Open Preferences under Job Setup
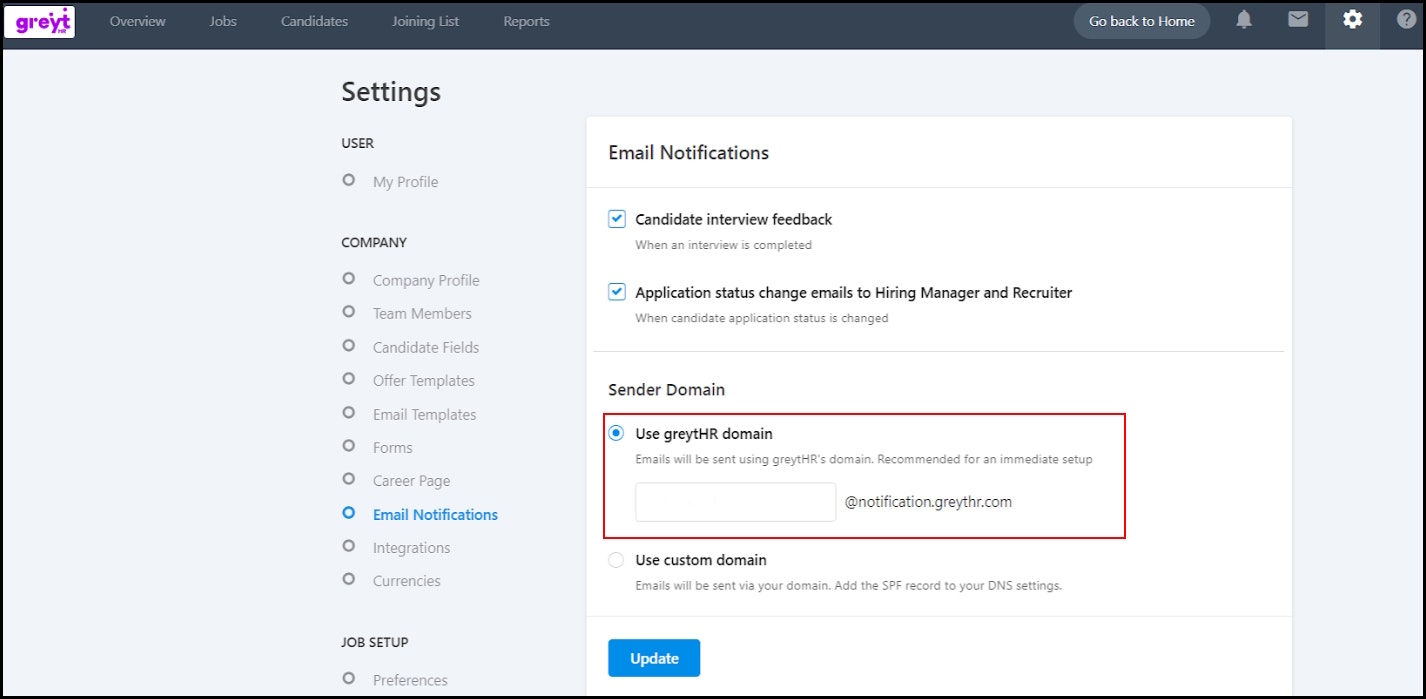Screen dimensions: 1426x699 click(410, 680)
